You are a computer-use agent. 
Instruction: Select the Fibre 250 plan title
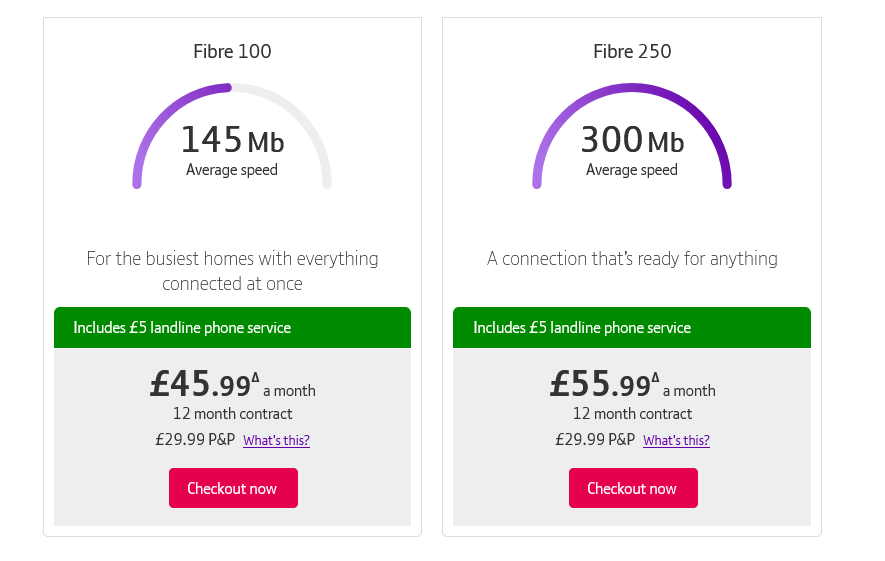click(632, 51)
